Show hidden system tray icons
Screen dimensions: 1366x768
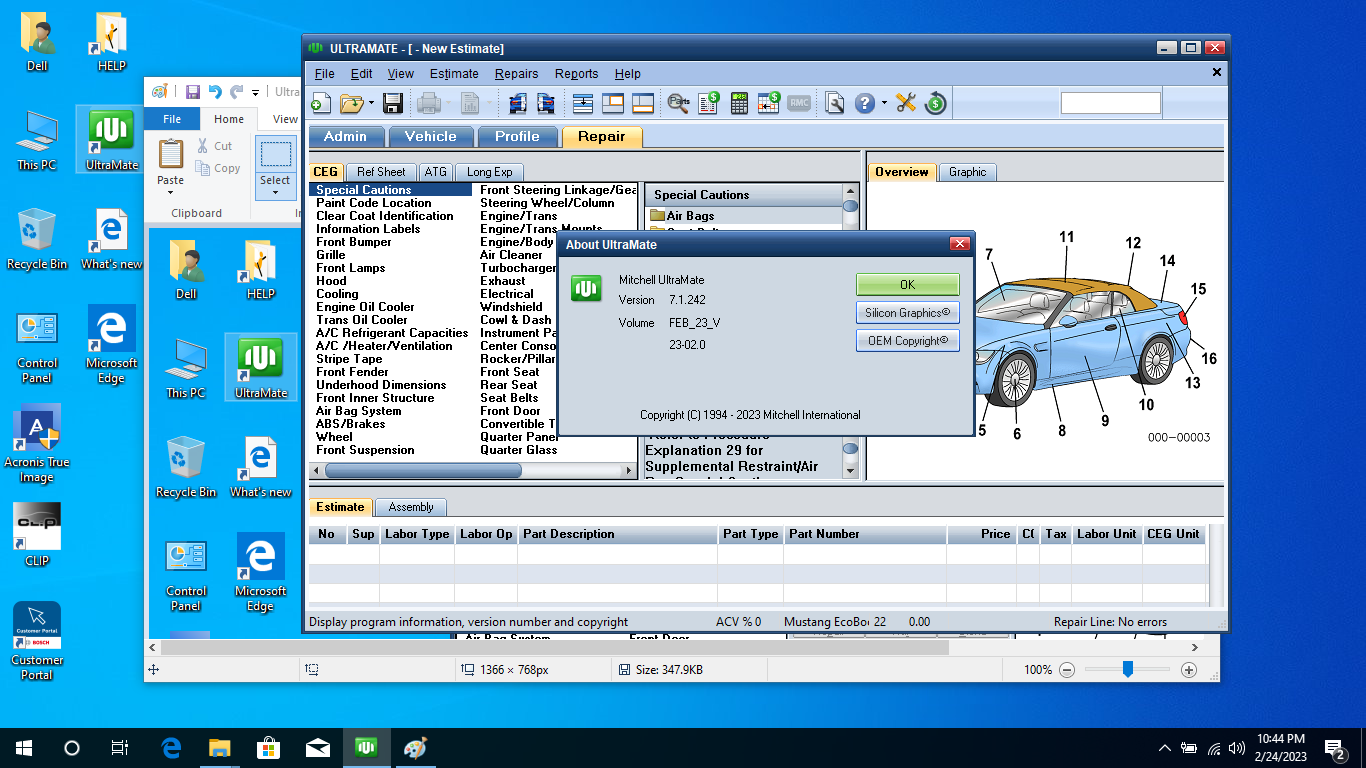click(1165, 748)
